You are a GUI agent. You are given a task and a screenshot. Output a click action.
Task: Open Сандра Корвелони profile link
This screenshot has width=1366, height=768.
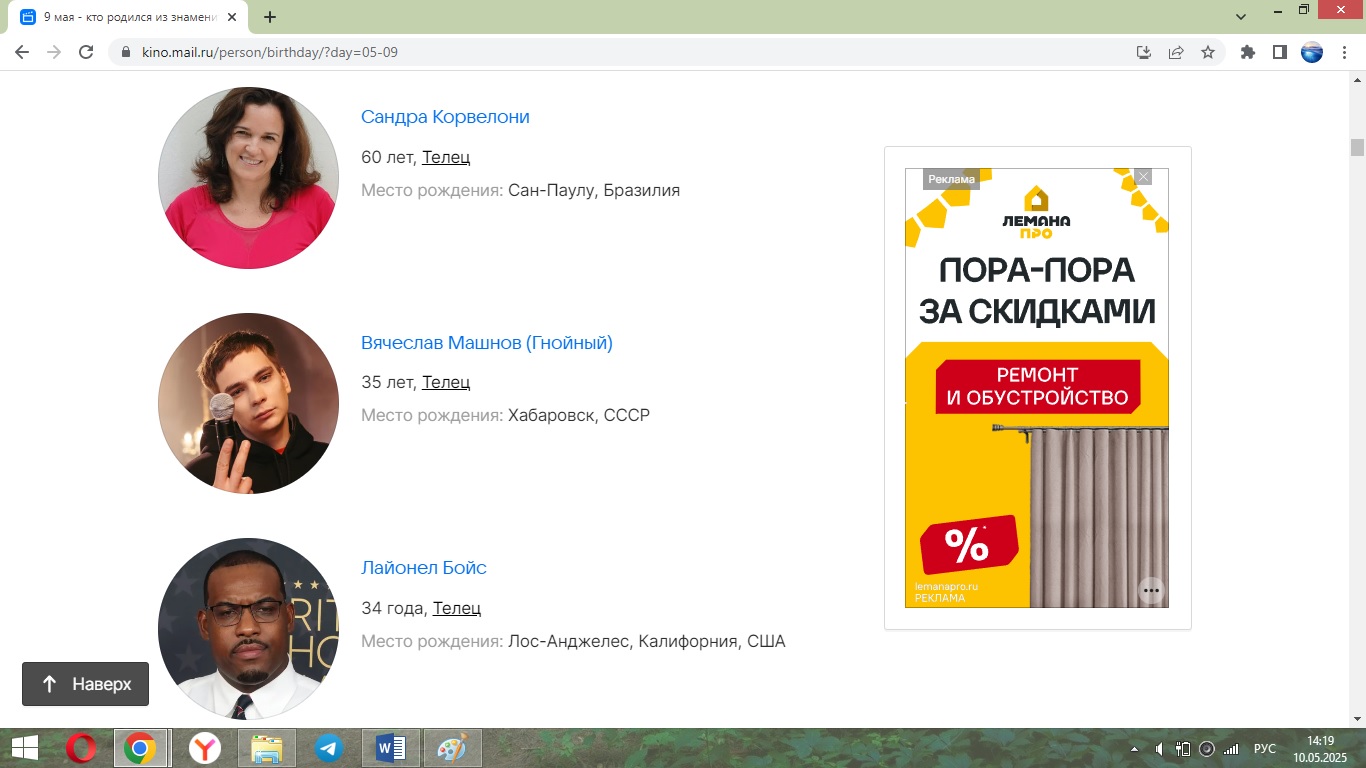[x=445, y=117]
